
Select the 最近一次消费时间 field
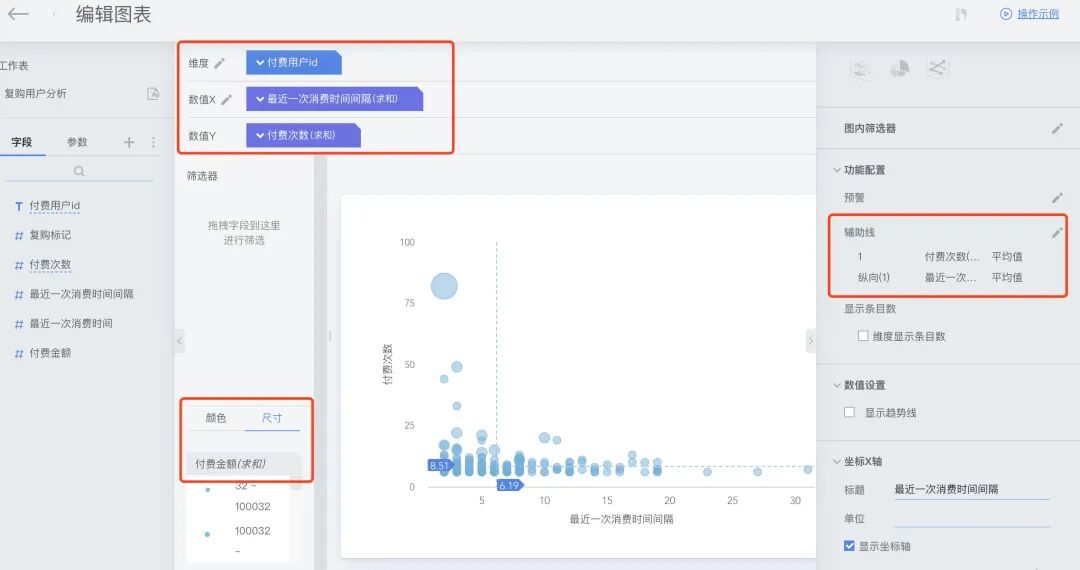[71, 324]
